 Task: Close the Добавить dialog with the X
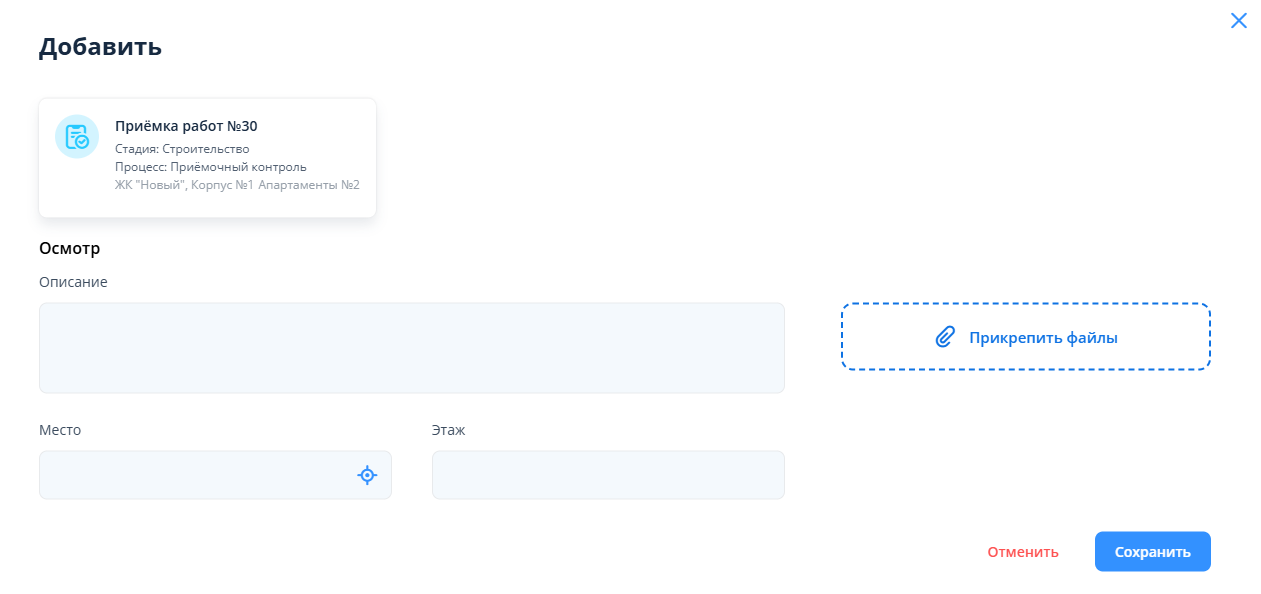tap(1238, 21)
